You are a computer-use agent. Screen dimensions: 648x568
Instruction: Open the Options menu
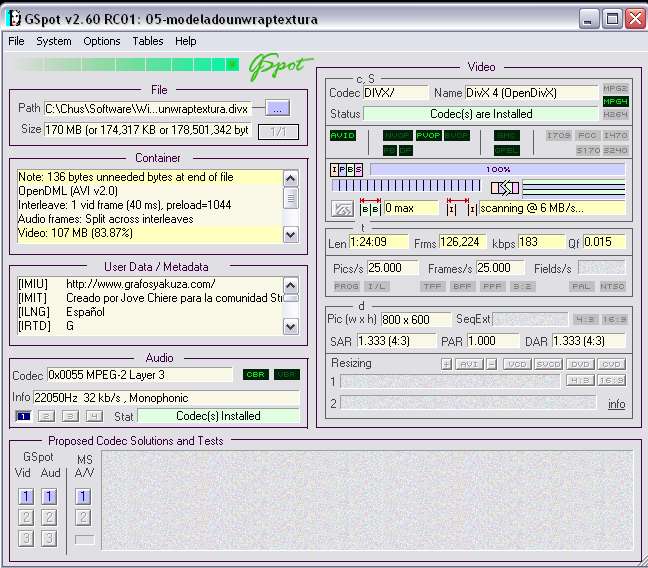click(x=102, y=41)
